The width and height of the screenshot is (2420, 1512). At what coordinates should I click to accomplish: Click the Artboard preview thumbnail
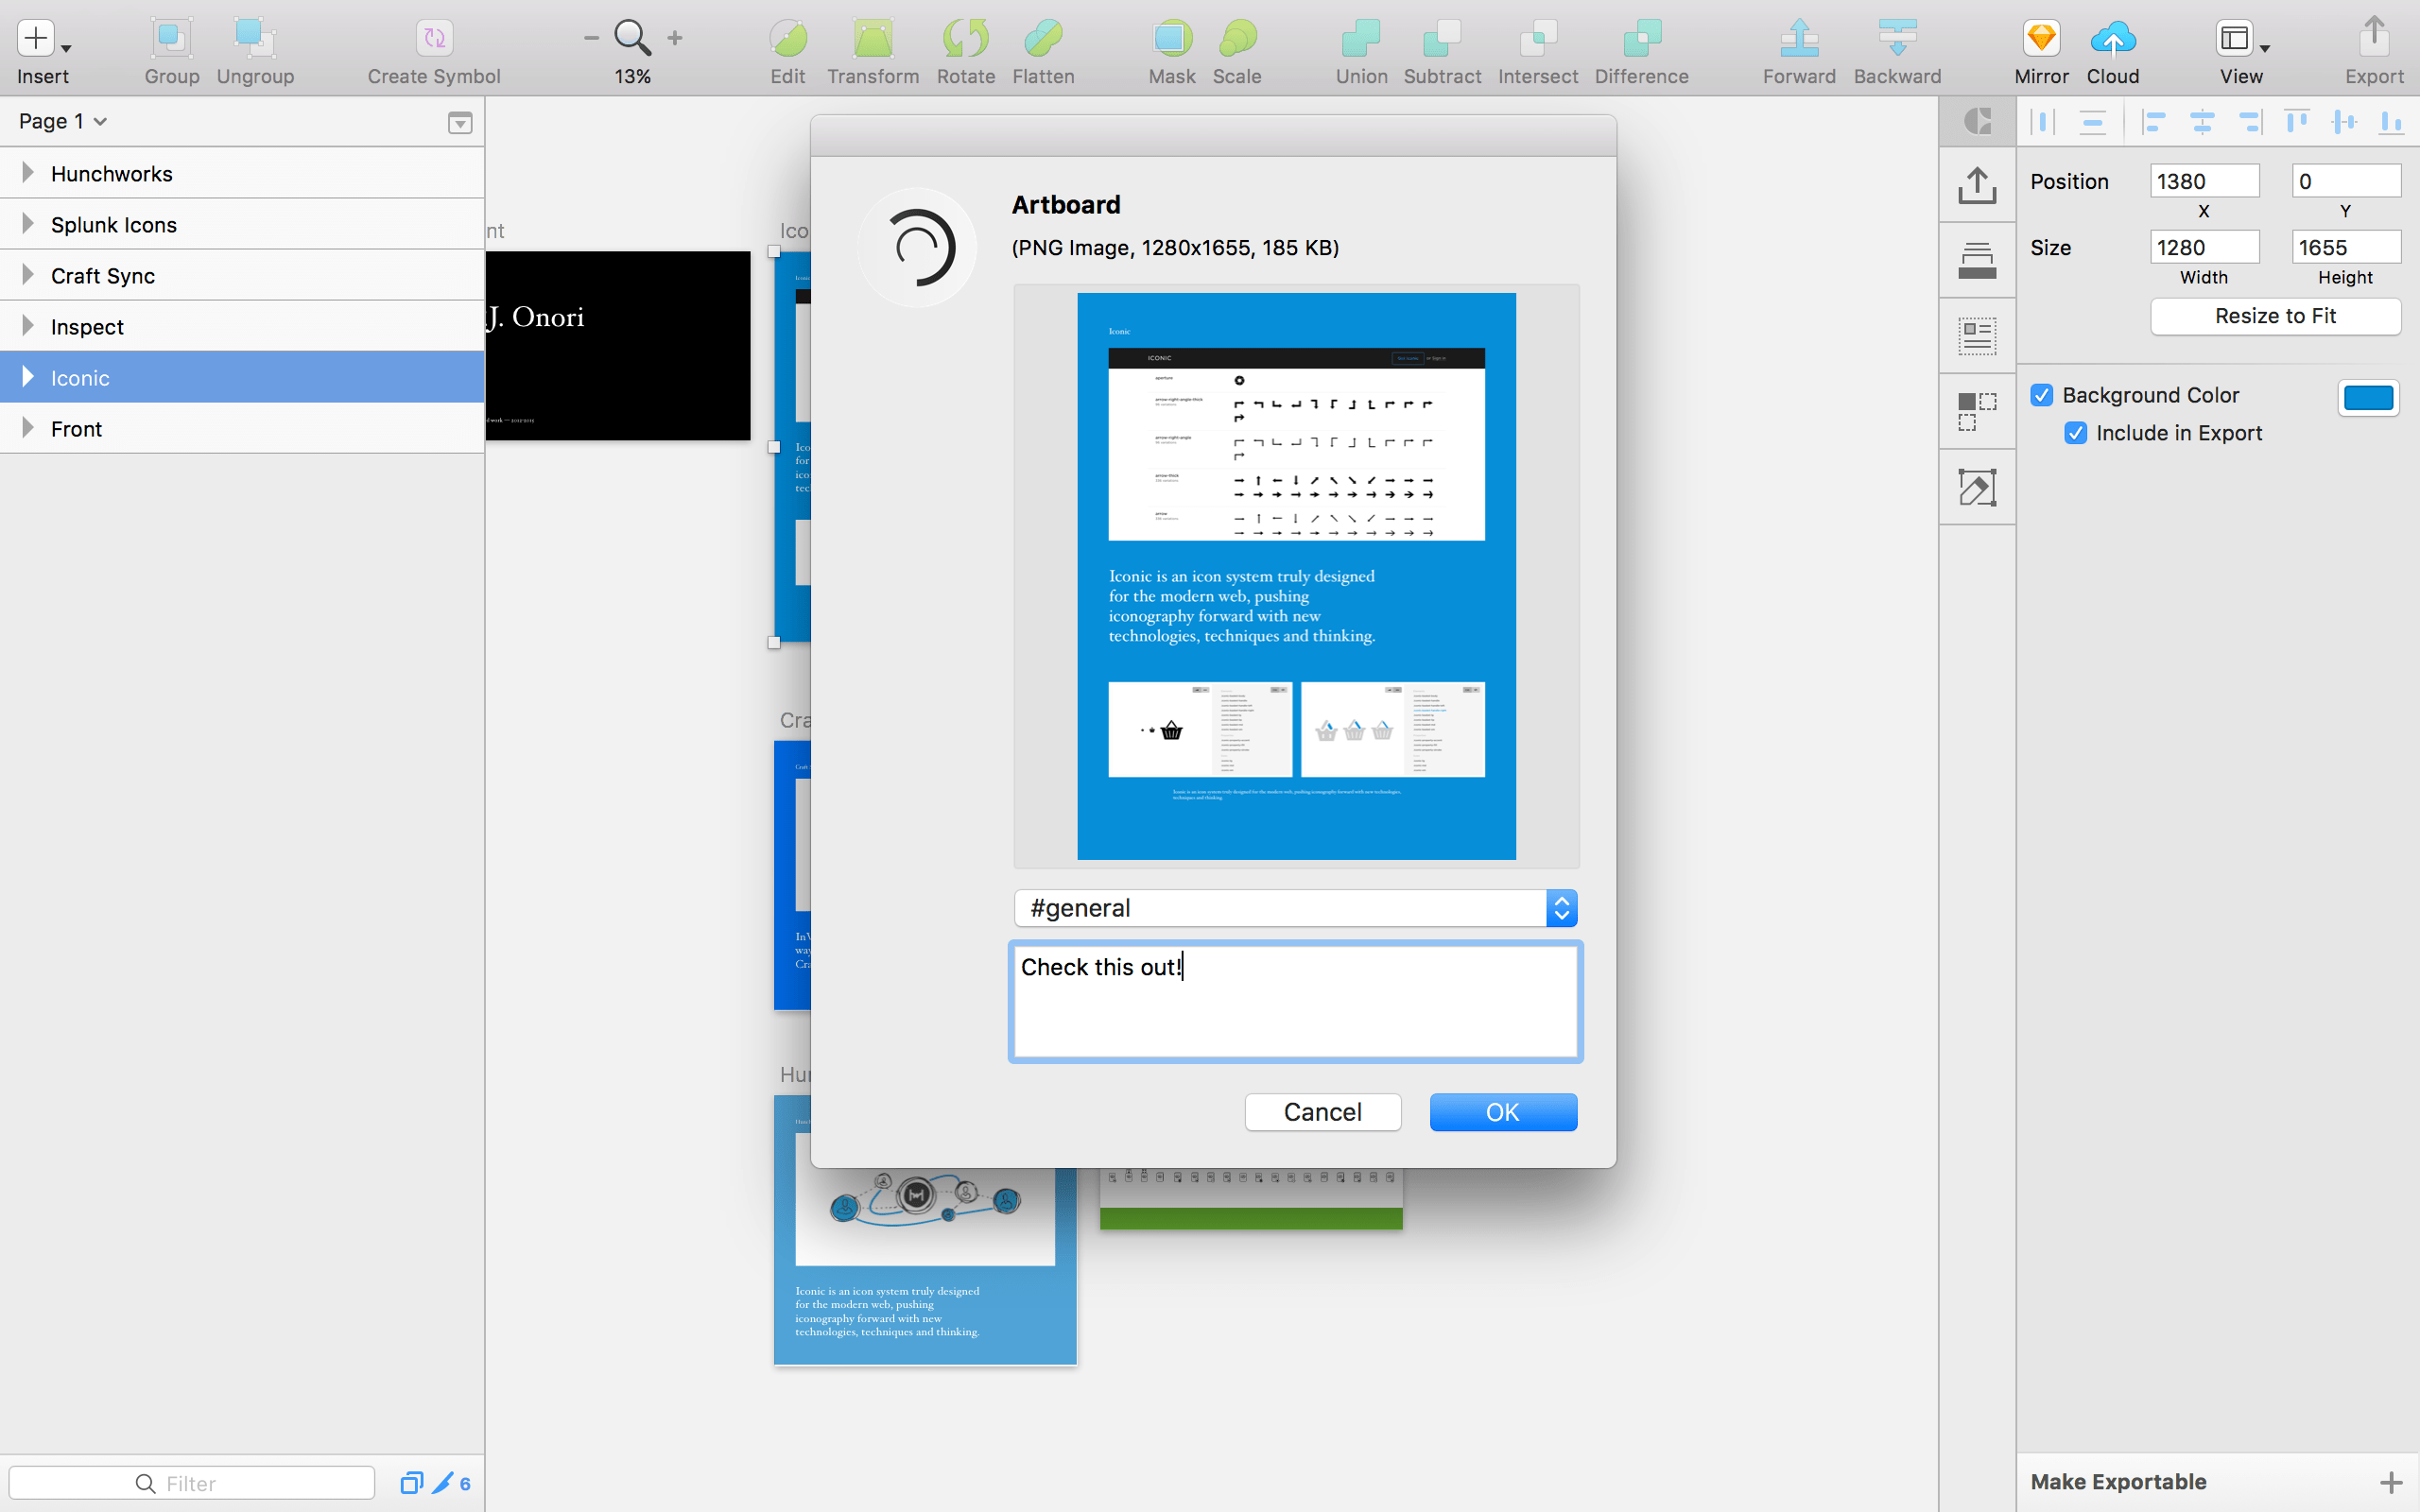pyautogui.click(x=1296, y=575)
